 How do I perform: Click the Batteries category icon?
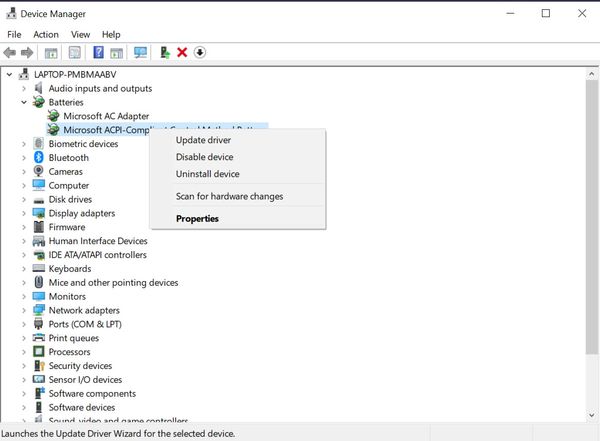coord(39,102)
